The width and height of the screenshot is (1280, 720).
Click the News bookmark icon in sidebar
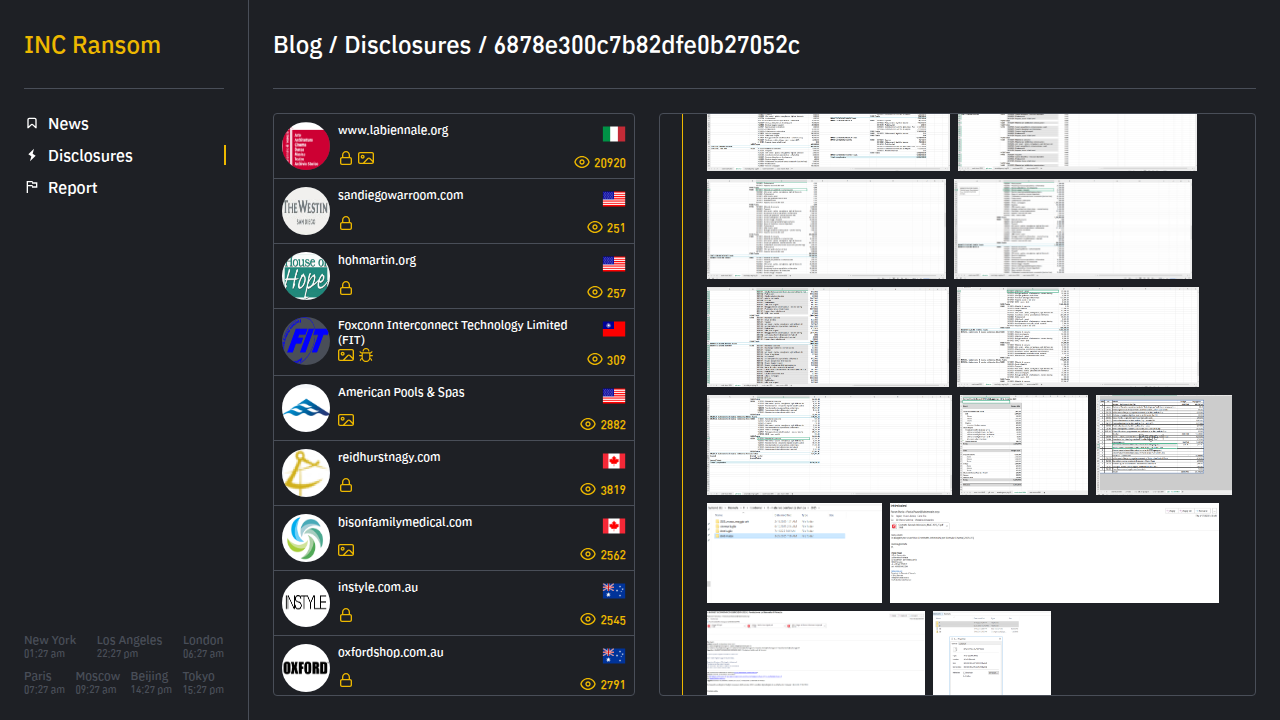point(32,124)
